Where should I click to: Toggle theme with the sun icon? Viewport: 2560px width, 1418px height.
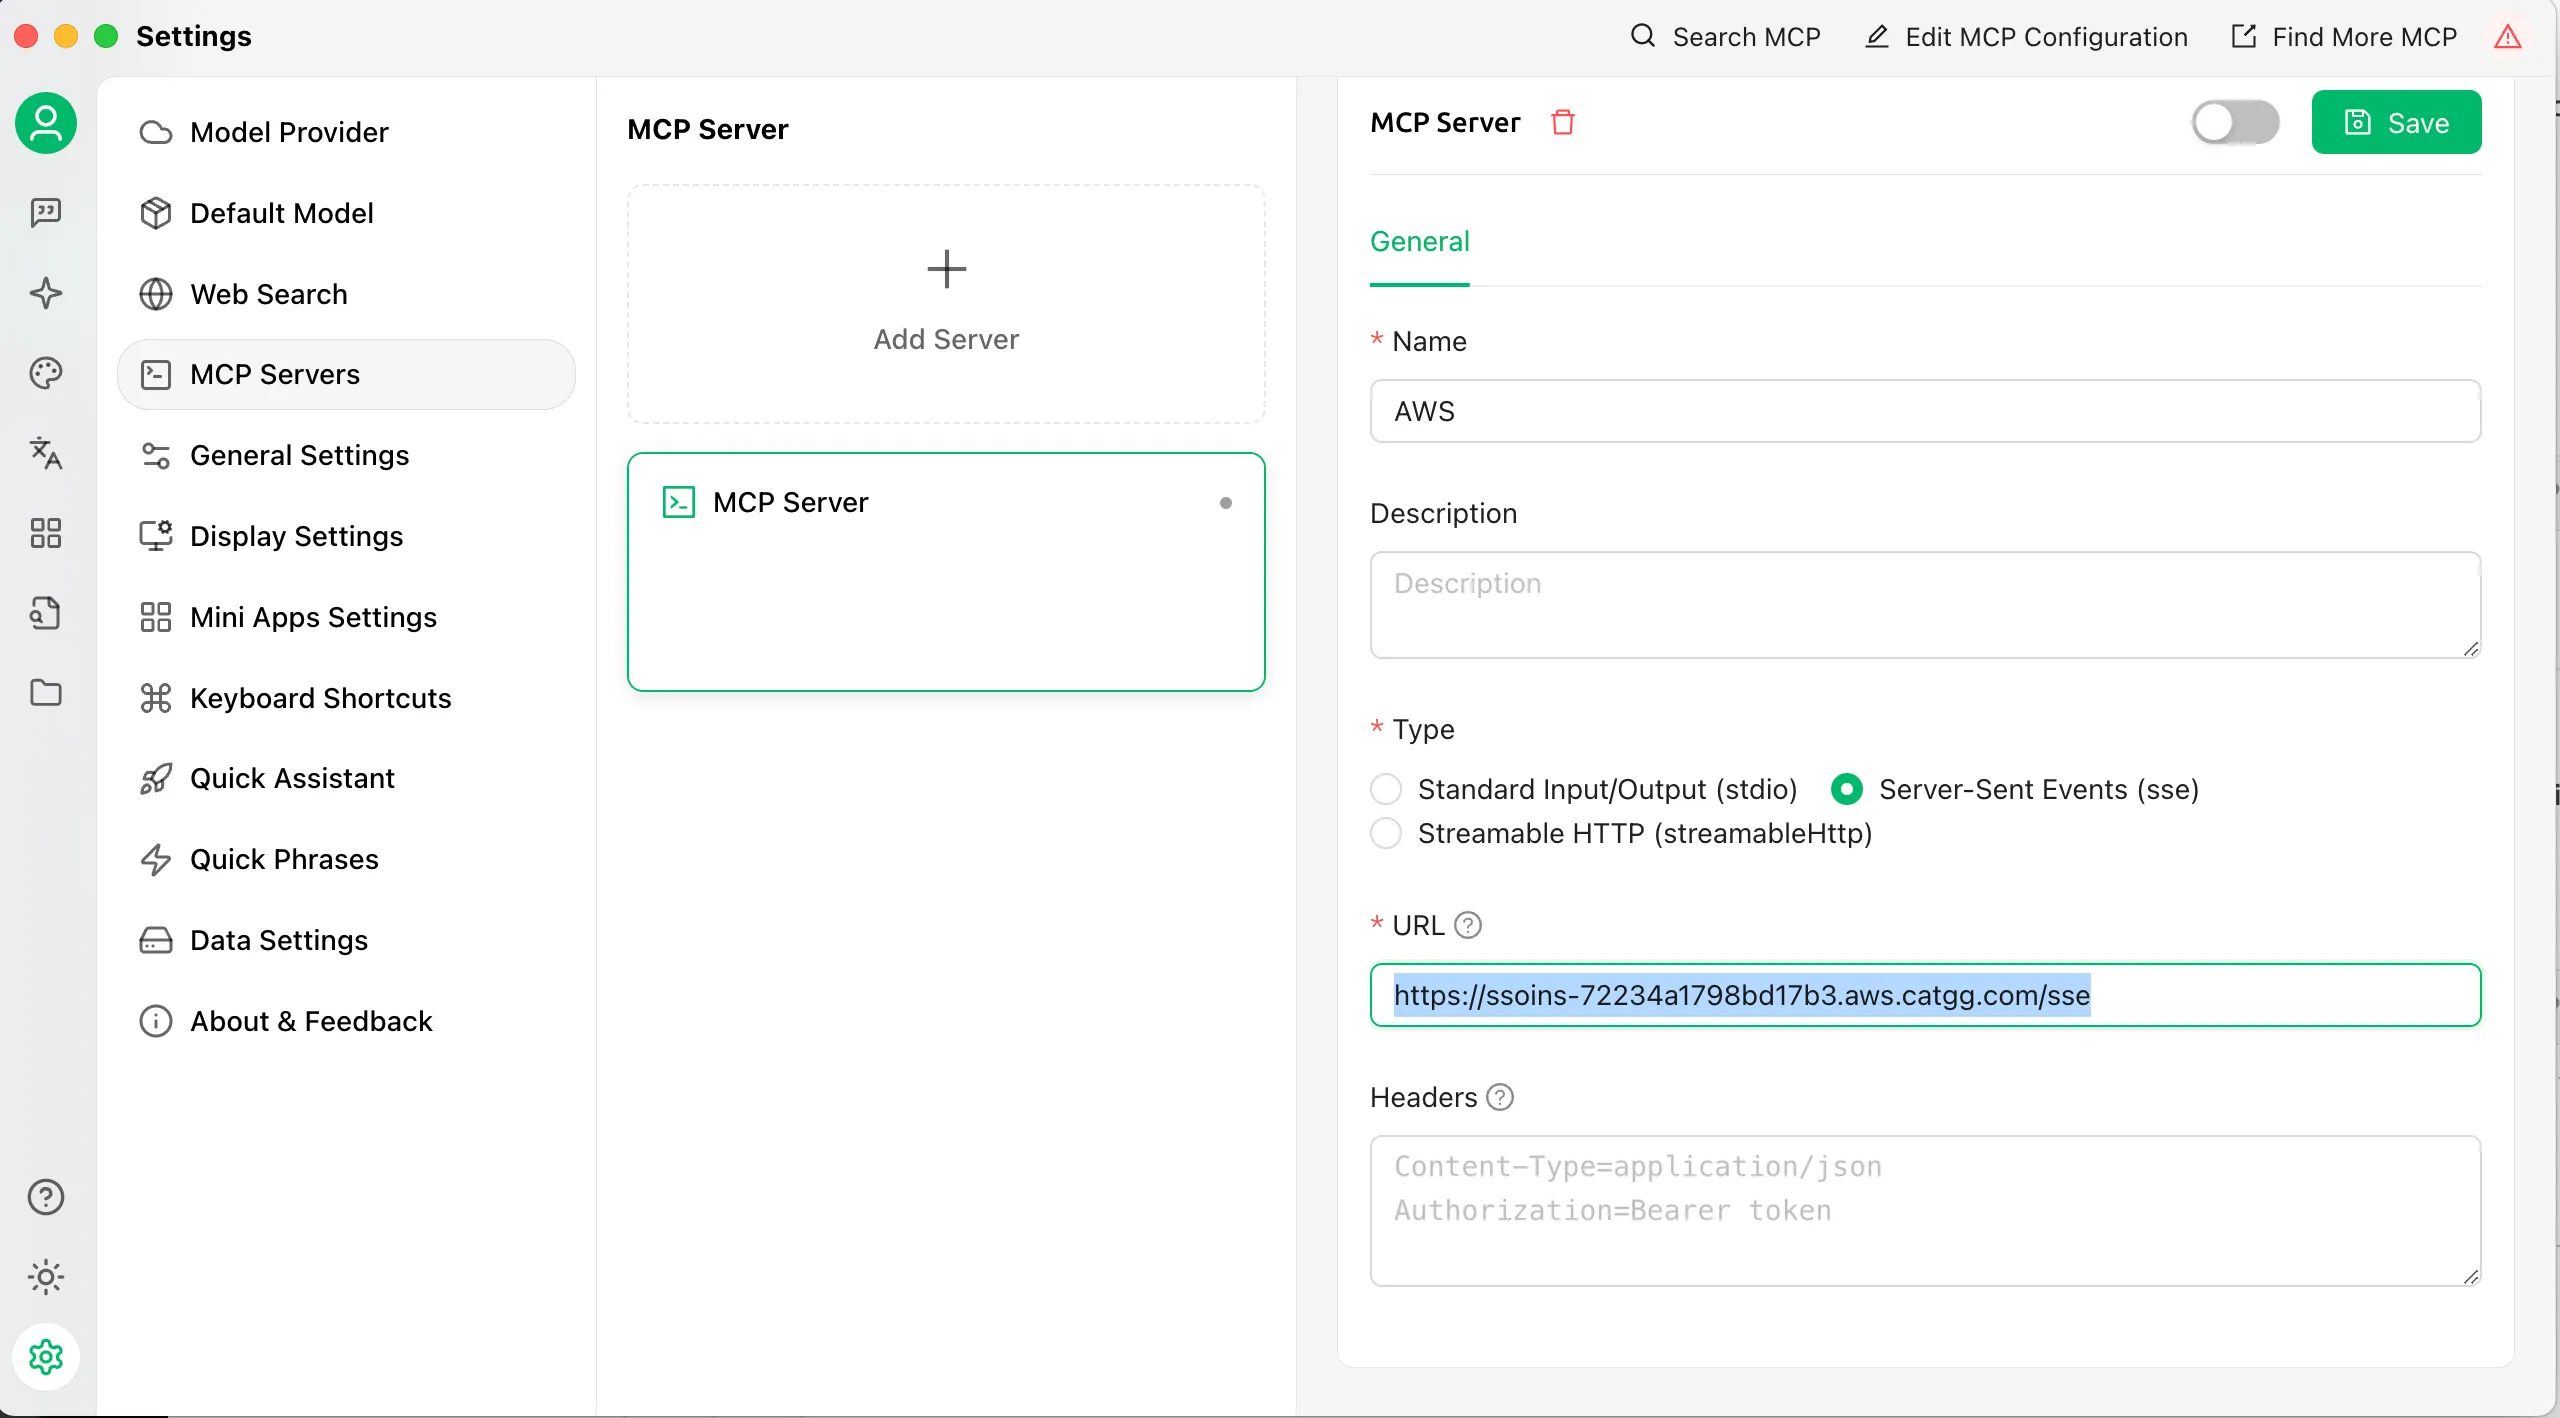pos(46,1277)
